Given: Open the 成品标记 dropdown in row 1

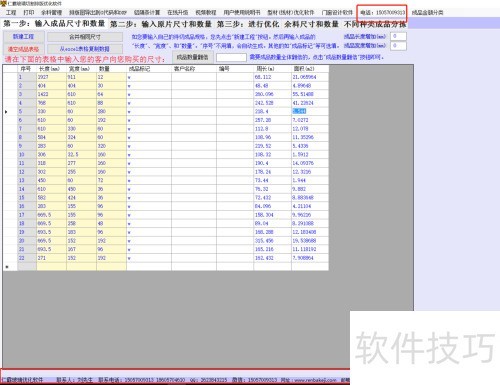Looking at the screenshot, I should point(129,77).
